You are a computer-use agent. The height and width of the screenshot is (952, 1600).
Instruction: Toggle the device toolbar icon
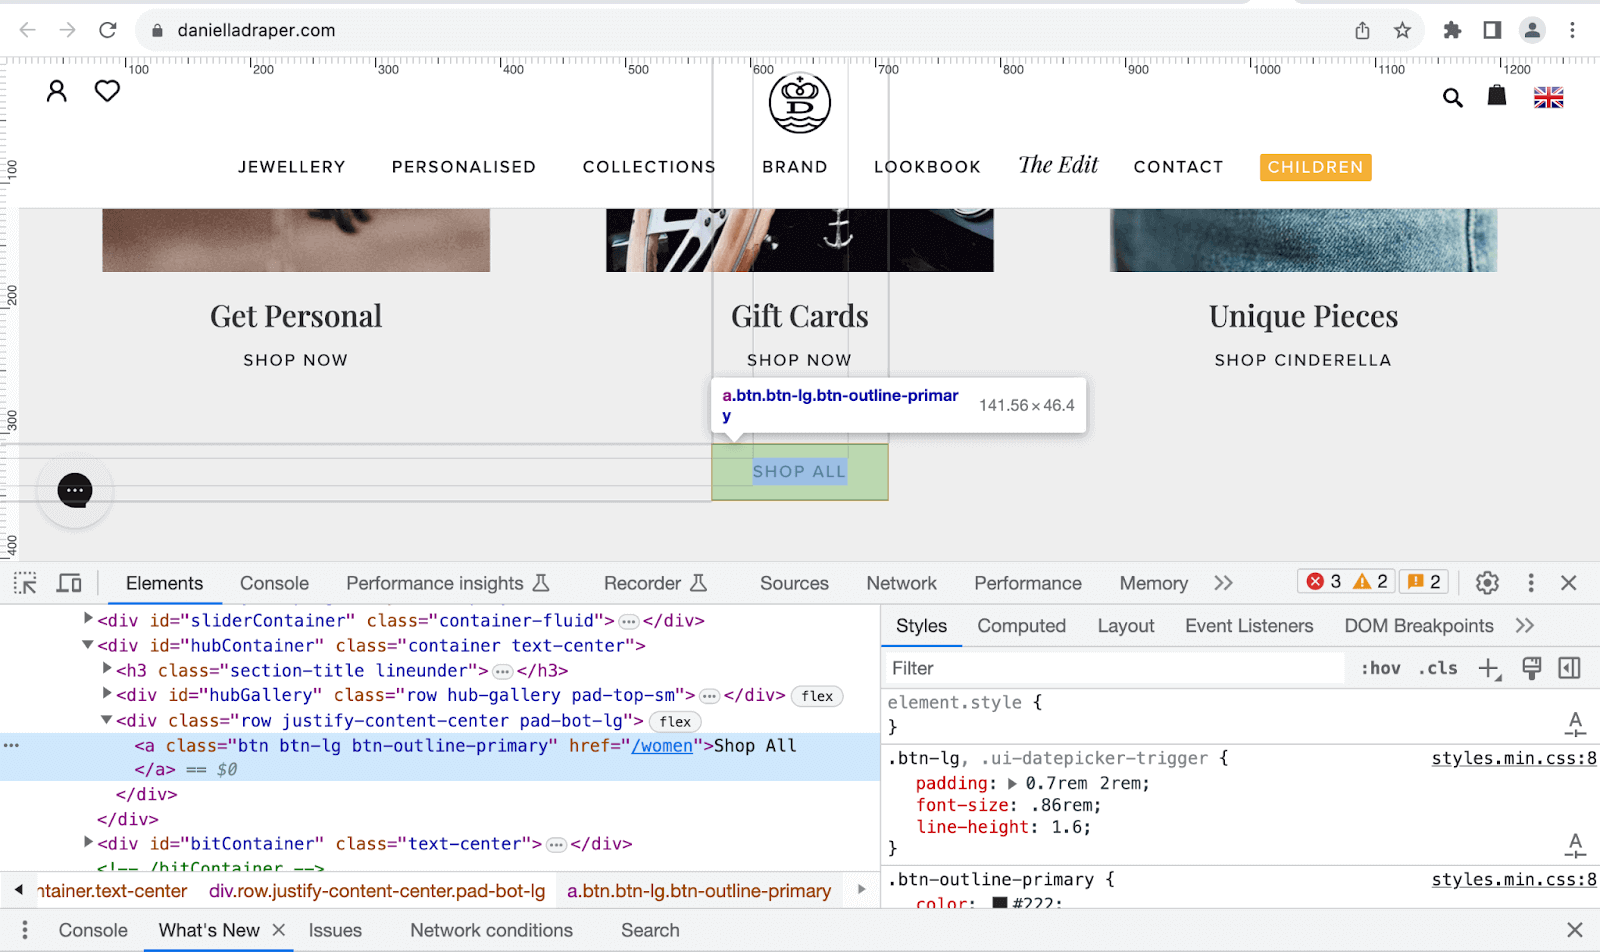[69, 583]
